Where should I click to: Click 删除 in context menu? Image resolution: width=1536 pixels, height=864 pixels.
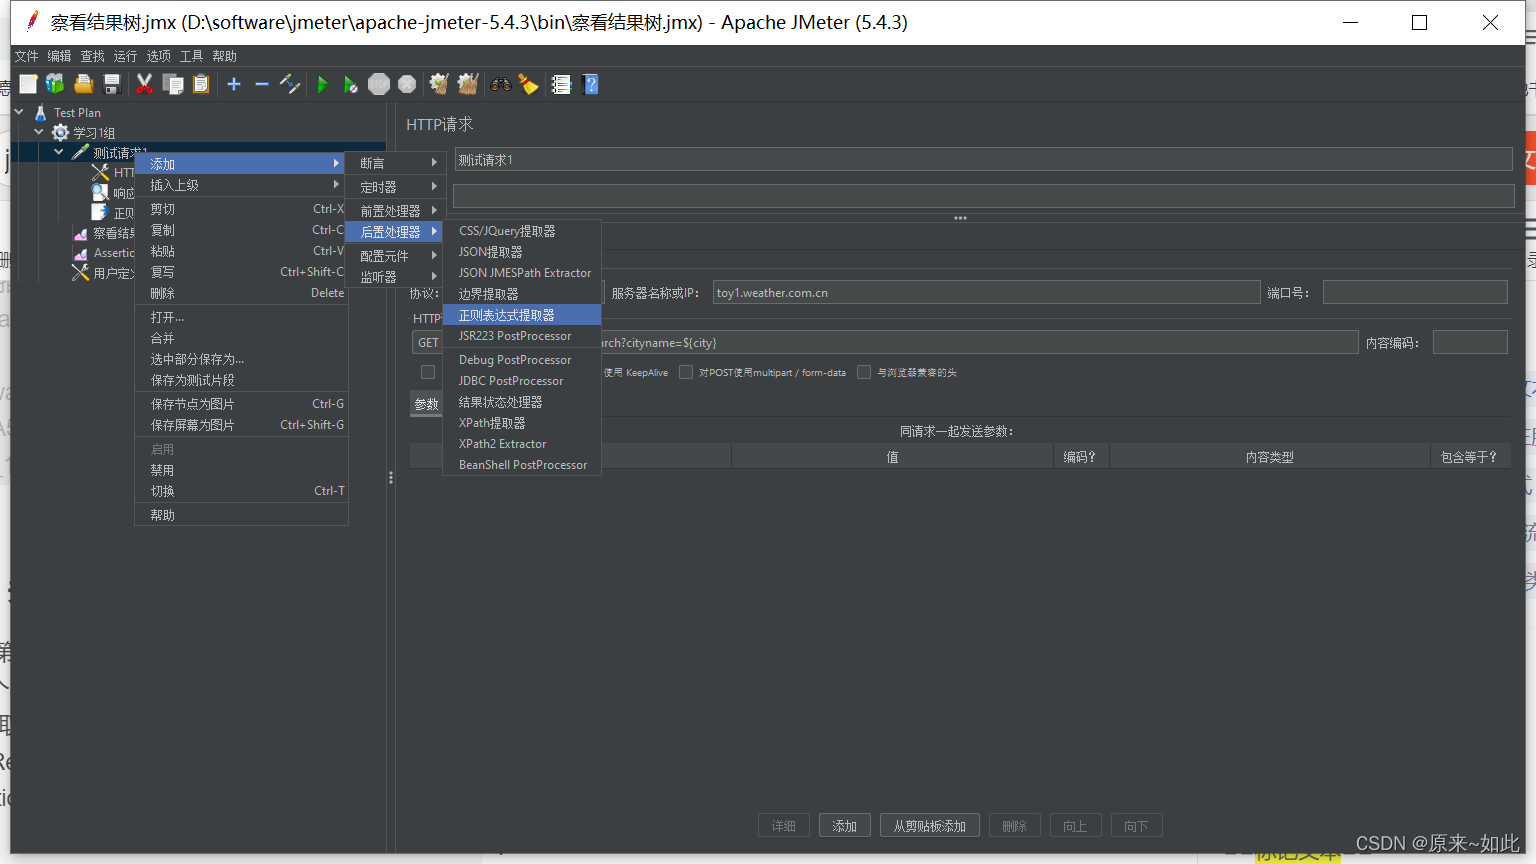[241, 293]
